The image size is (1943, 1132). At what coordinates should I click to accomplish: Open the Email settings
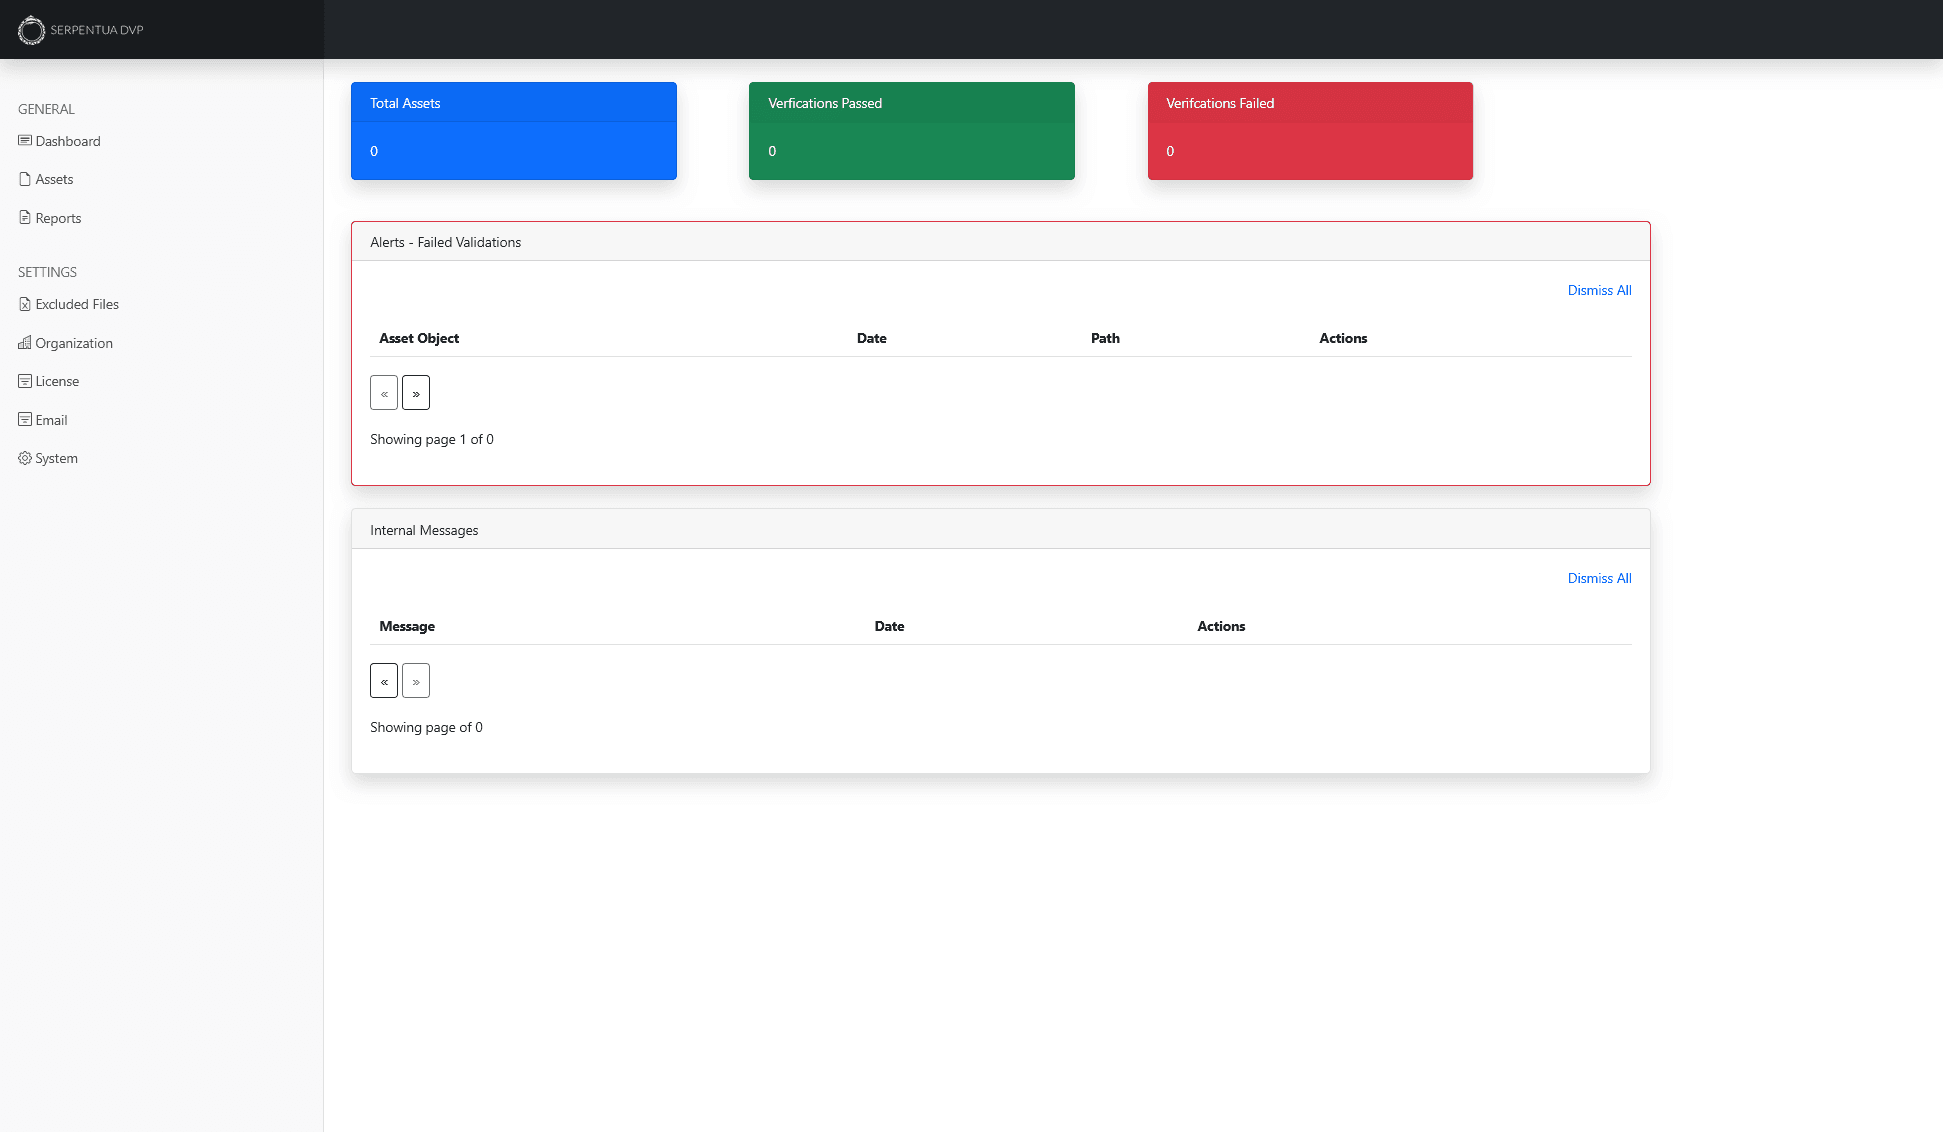coord(50,420)
